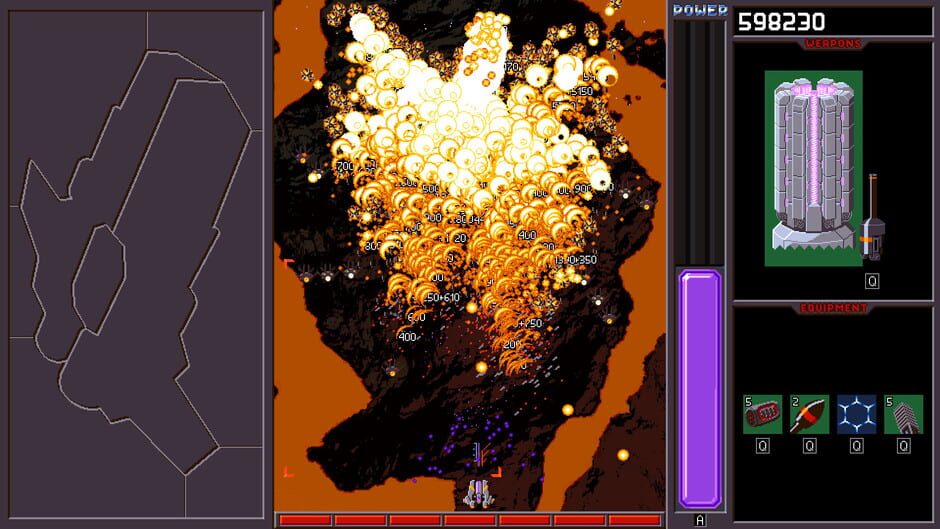940x529 pixels.
Task: Click Q key beneath the rocket icon
Action: click(809, 446)
